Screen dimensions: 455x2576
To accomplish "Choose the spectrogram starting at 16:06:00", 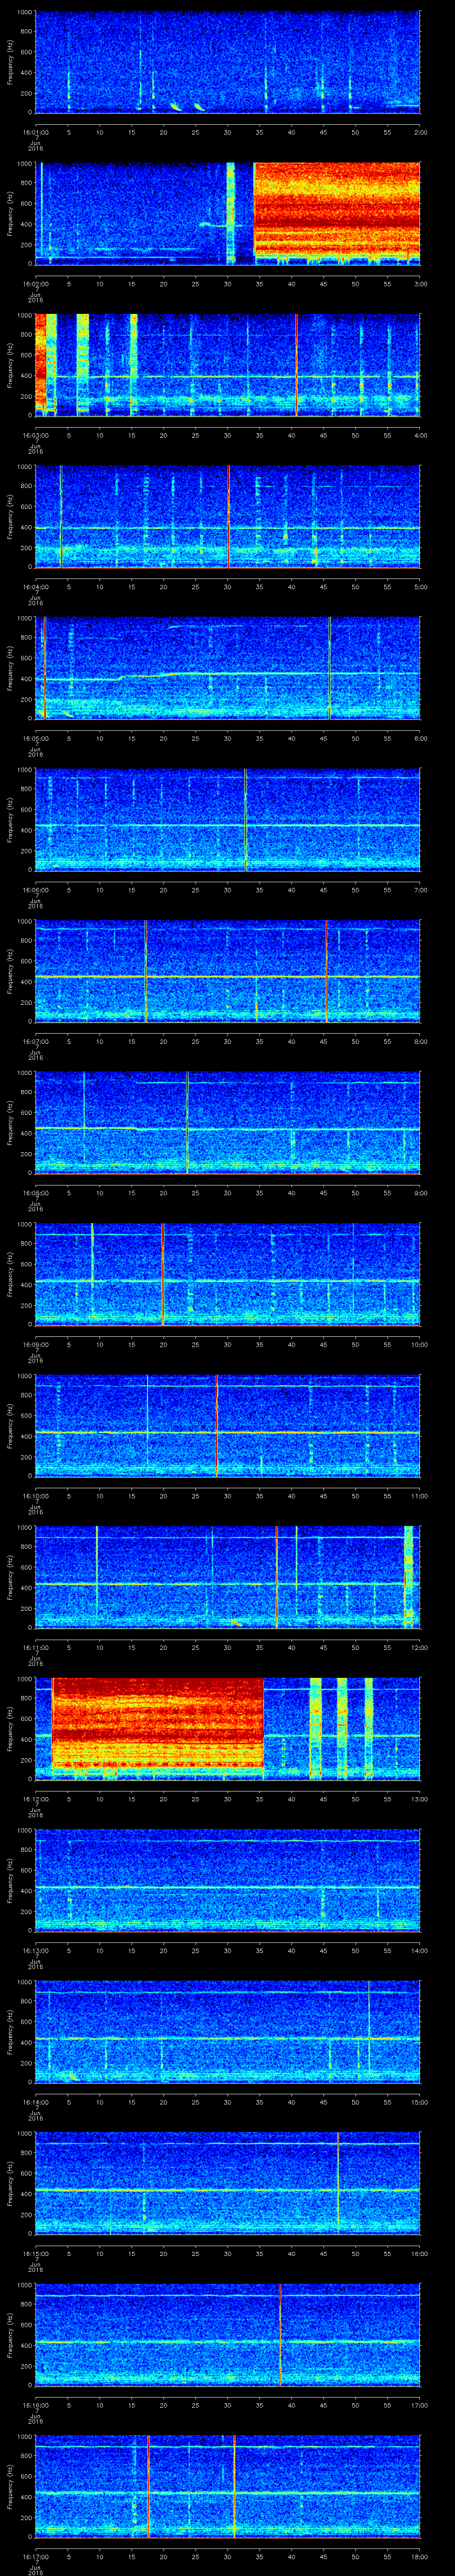I will 228,819.
